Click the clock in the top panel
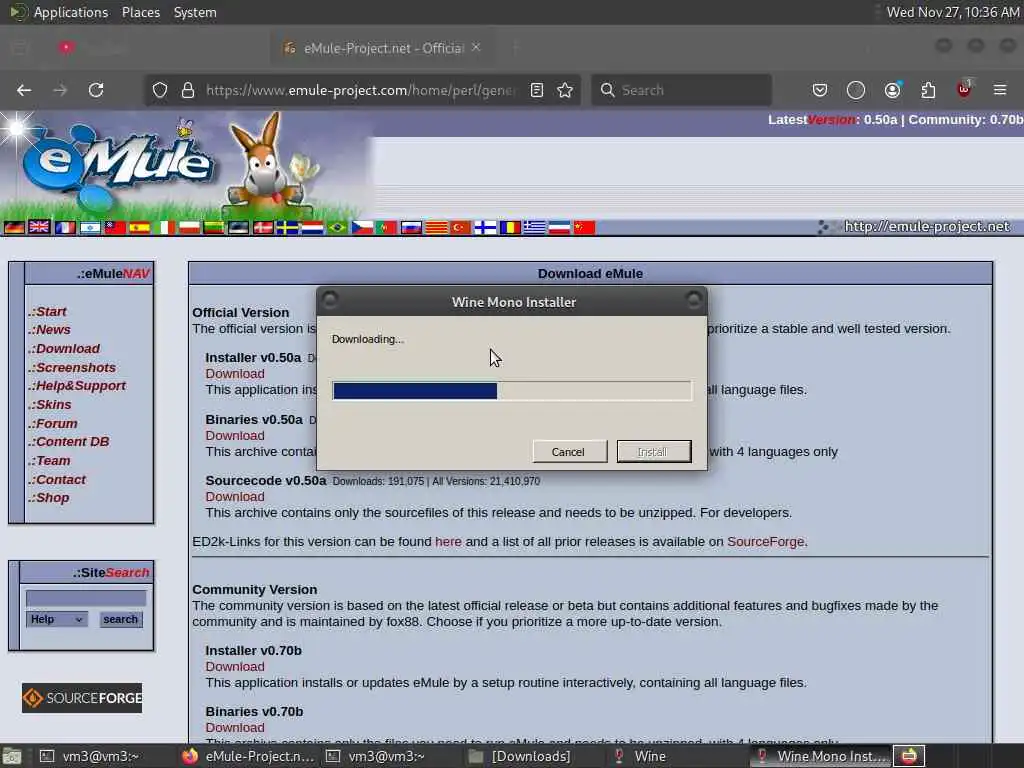 [952, 12]
